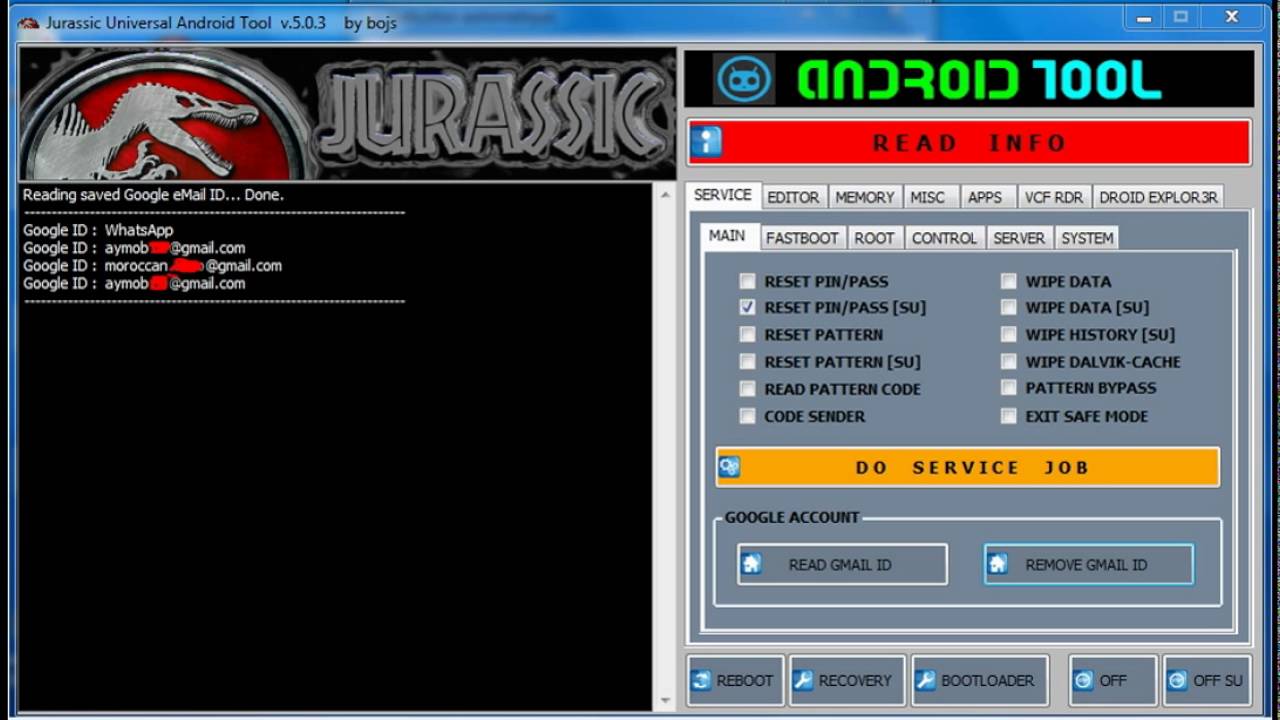Enable the WIPE DATA checkbox

tap(1008, 281)
